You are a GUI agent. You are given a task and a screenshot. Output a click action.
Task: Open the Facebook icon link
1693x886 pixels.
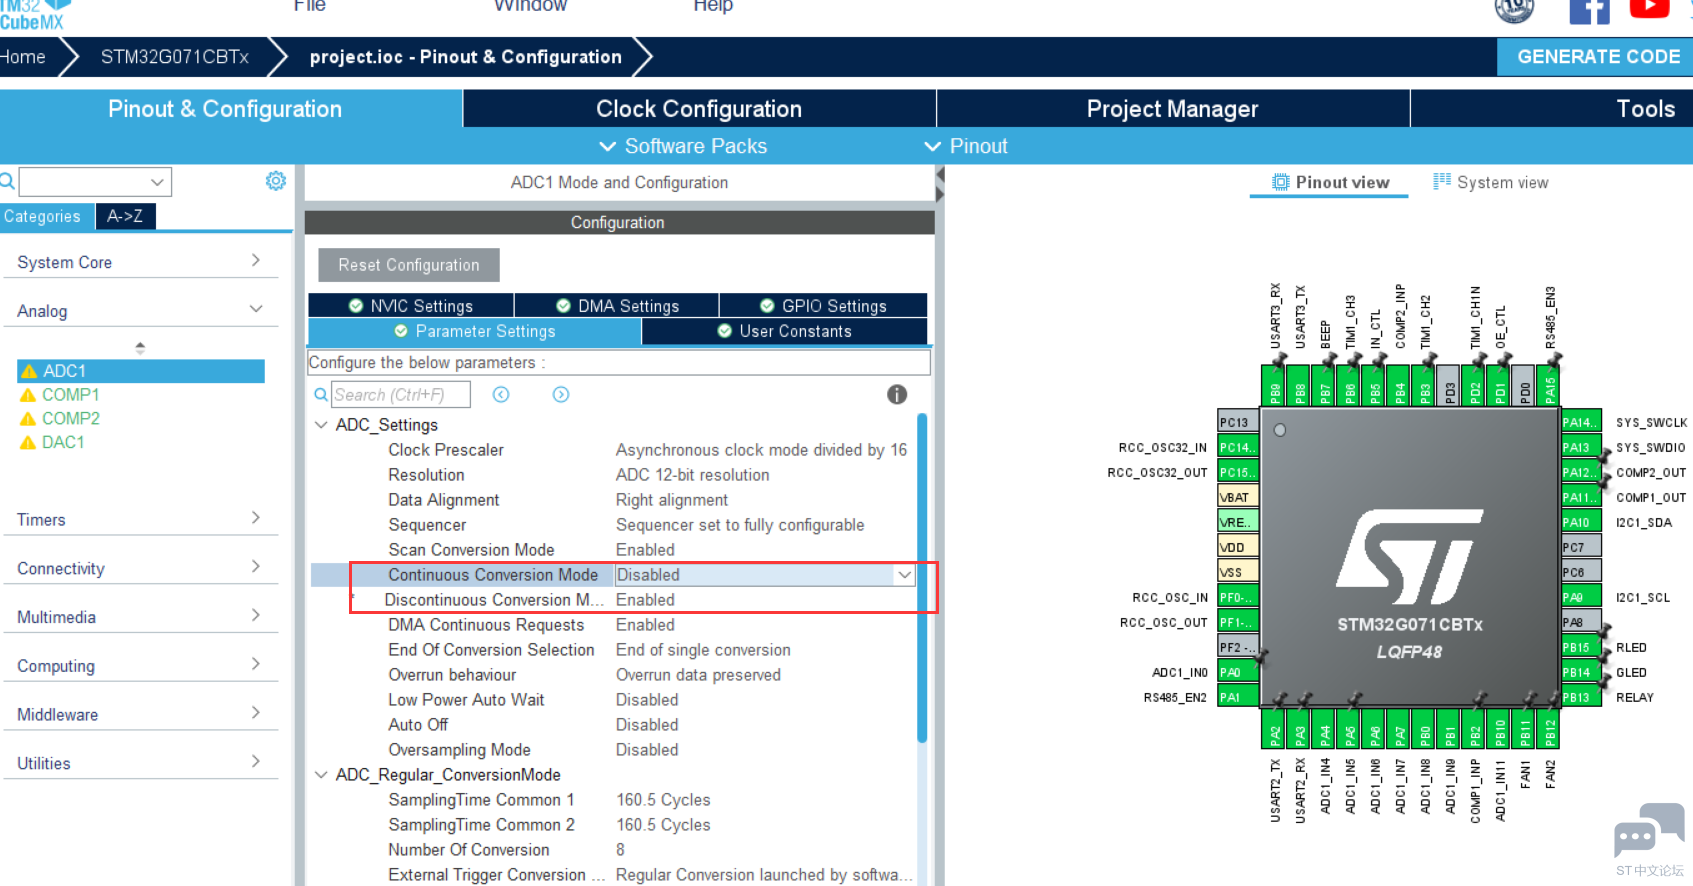(x=1588, y=11)
